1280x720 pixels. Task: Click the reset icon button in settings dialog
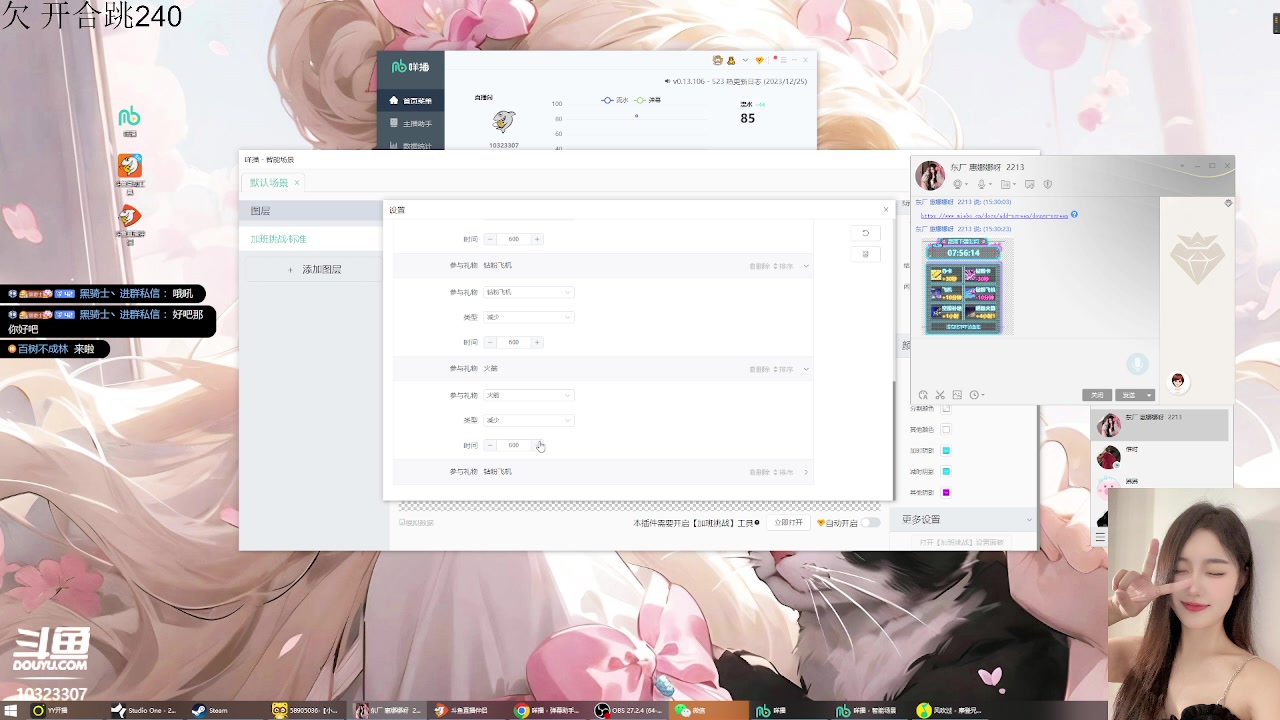(x=866, y=233)
